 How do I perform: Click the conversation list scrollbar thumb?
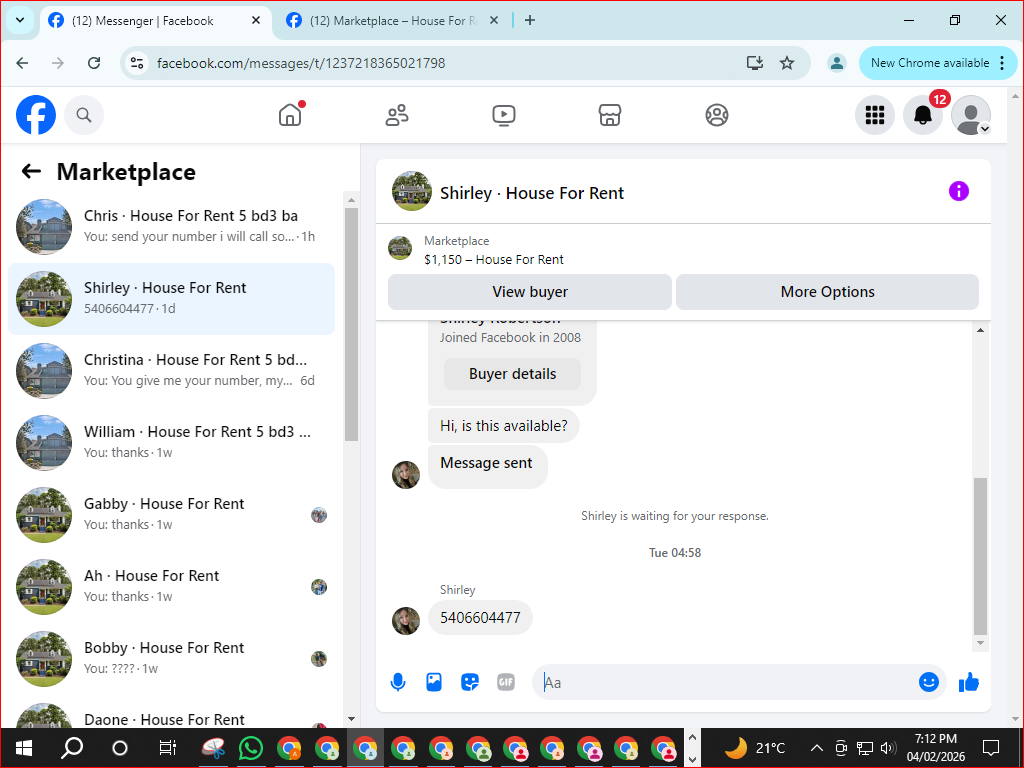351,325
